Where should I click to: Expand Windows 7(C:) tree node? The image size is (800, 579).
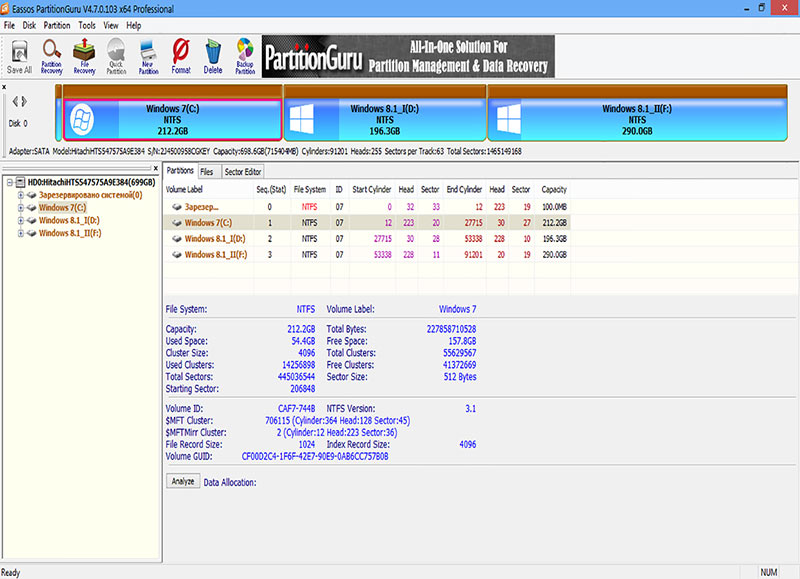point(20,208)
